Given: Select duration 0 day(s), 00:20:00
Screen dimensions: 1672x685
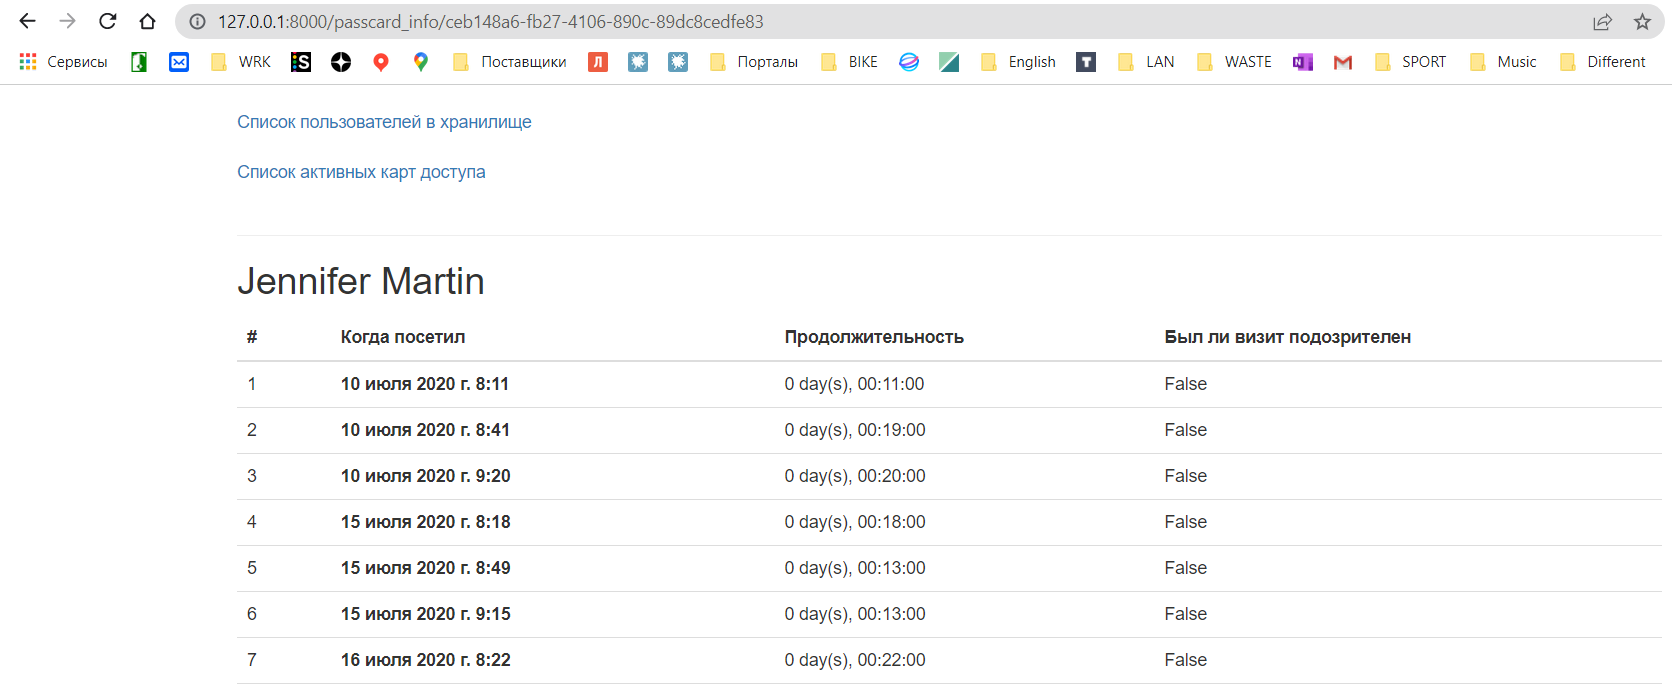Looking at the screenshot, I should pos(855,476).
